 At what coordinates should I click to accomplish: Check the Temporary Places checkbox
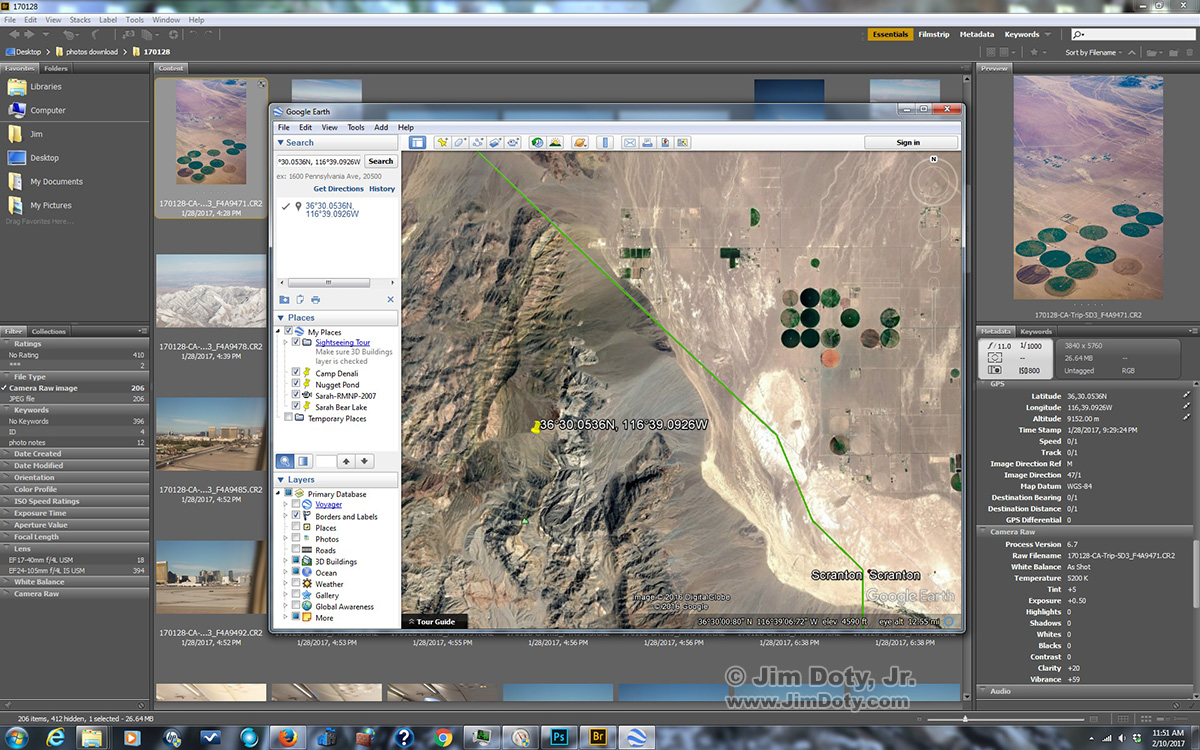[289, 418]
